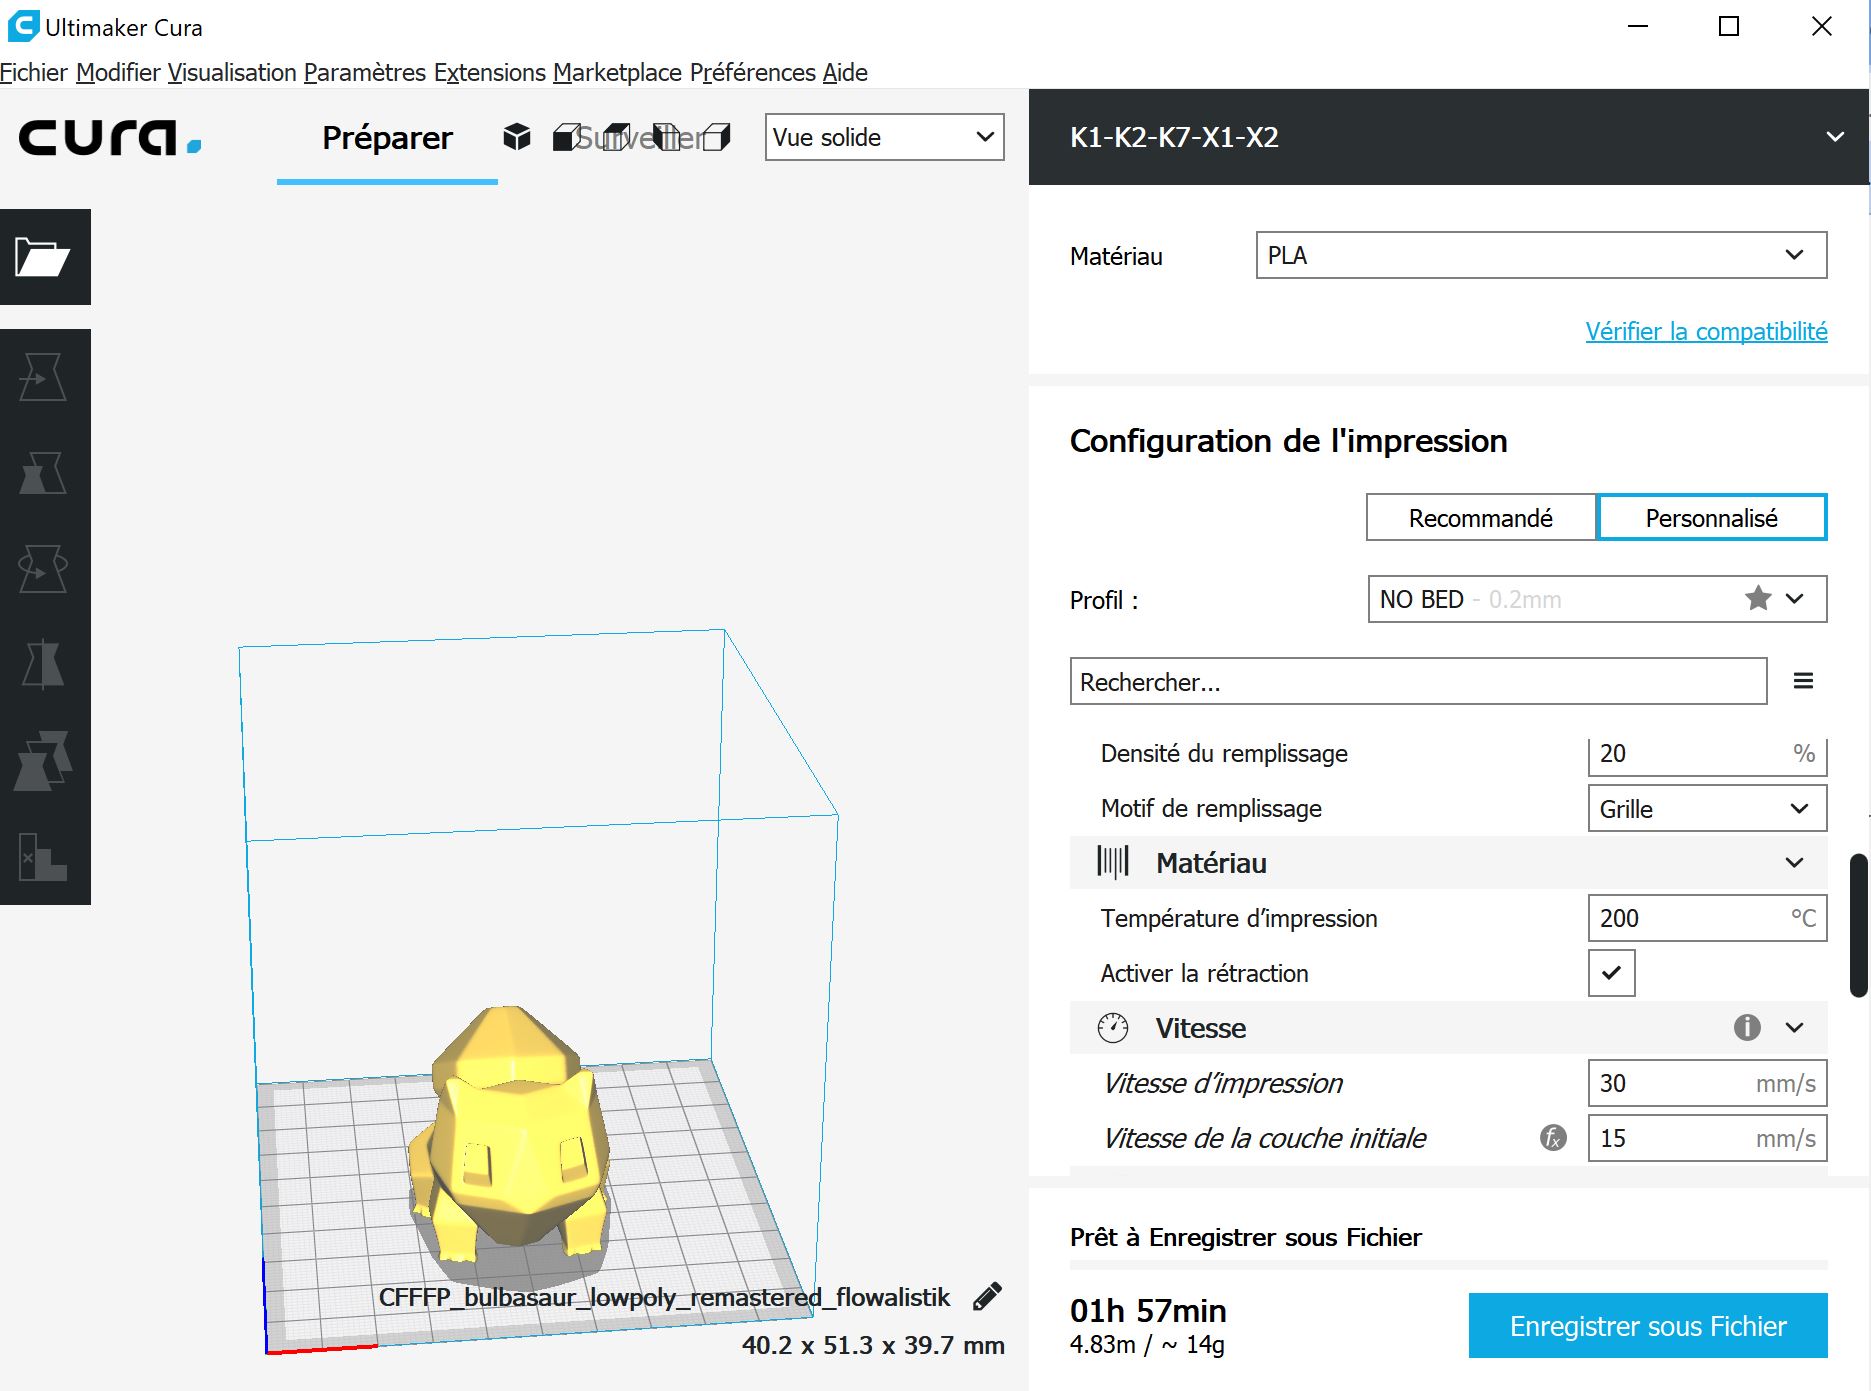Minimize the Ultimaker Cura window
The width and height of the screenshot is (1871, 1391).
1638,26
